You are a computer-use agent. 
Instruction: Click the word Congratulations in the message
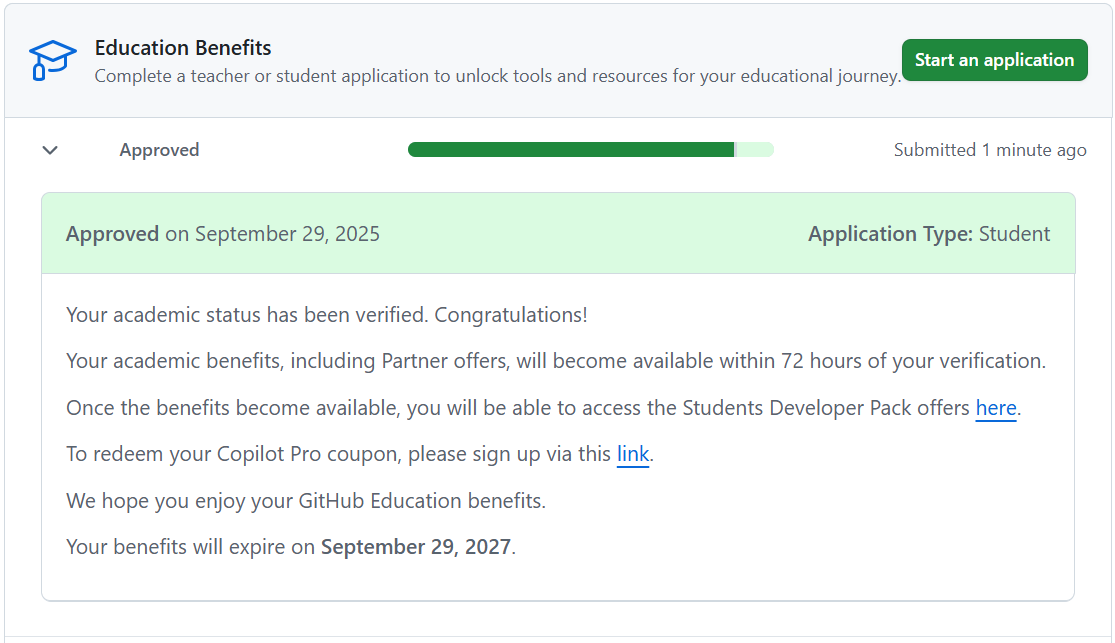[x=510, y=315]
